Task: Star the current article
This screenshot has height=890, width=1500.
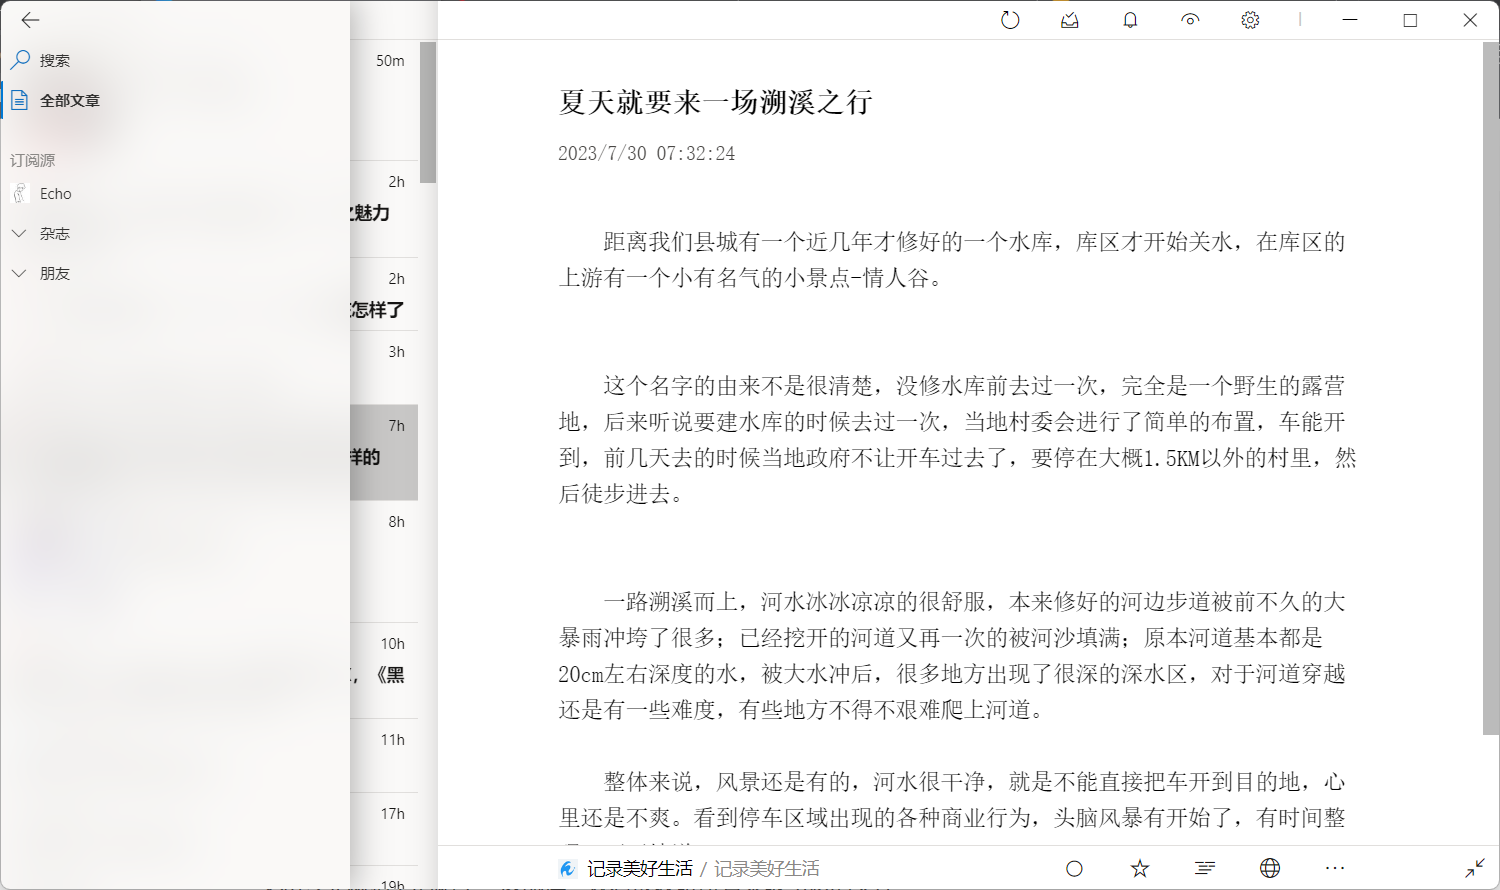Action: coord(1140,868)
